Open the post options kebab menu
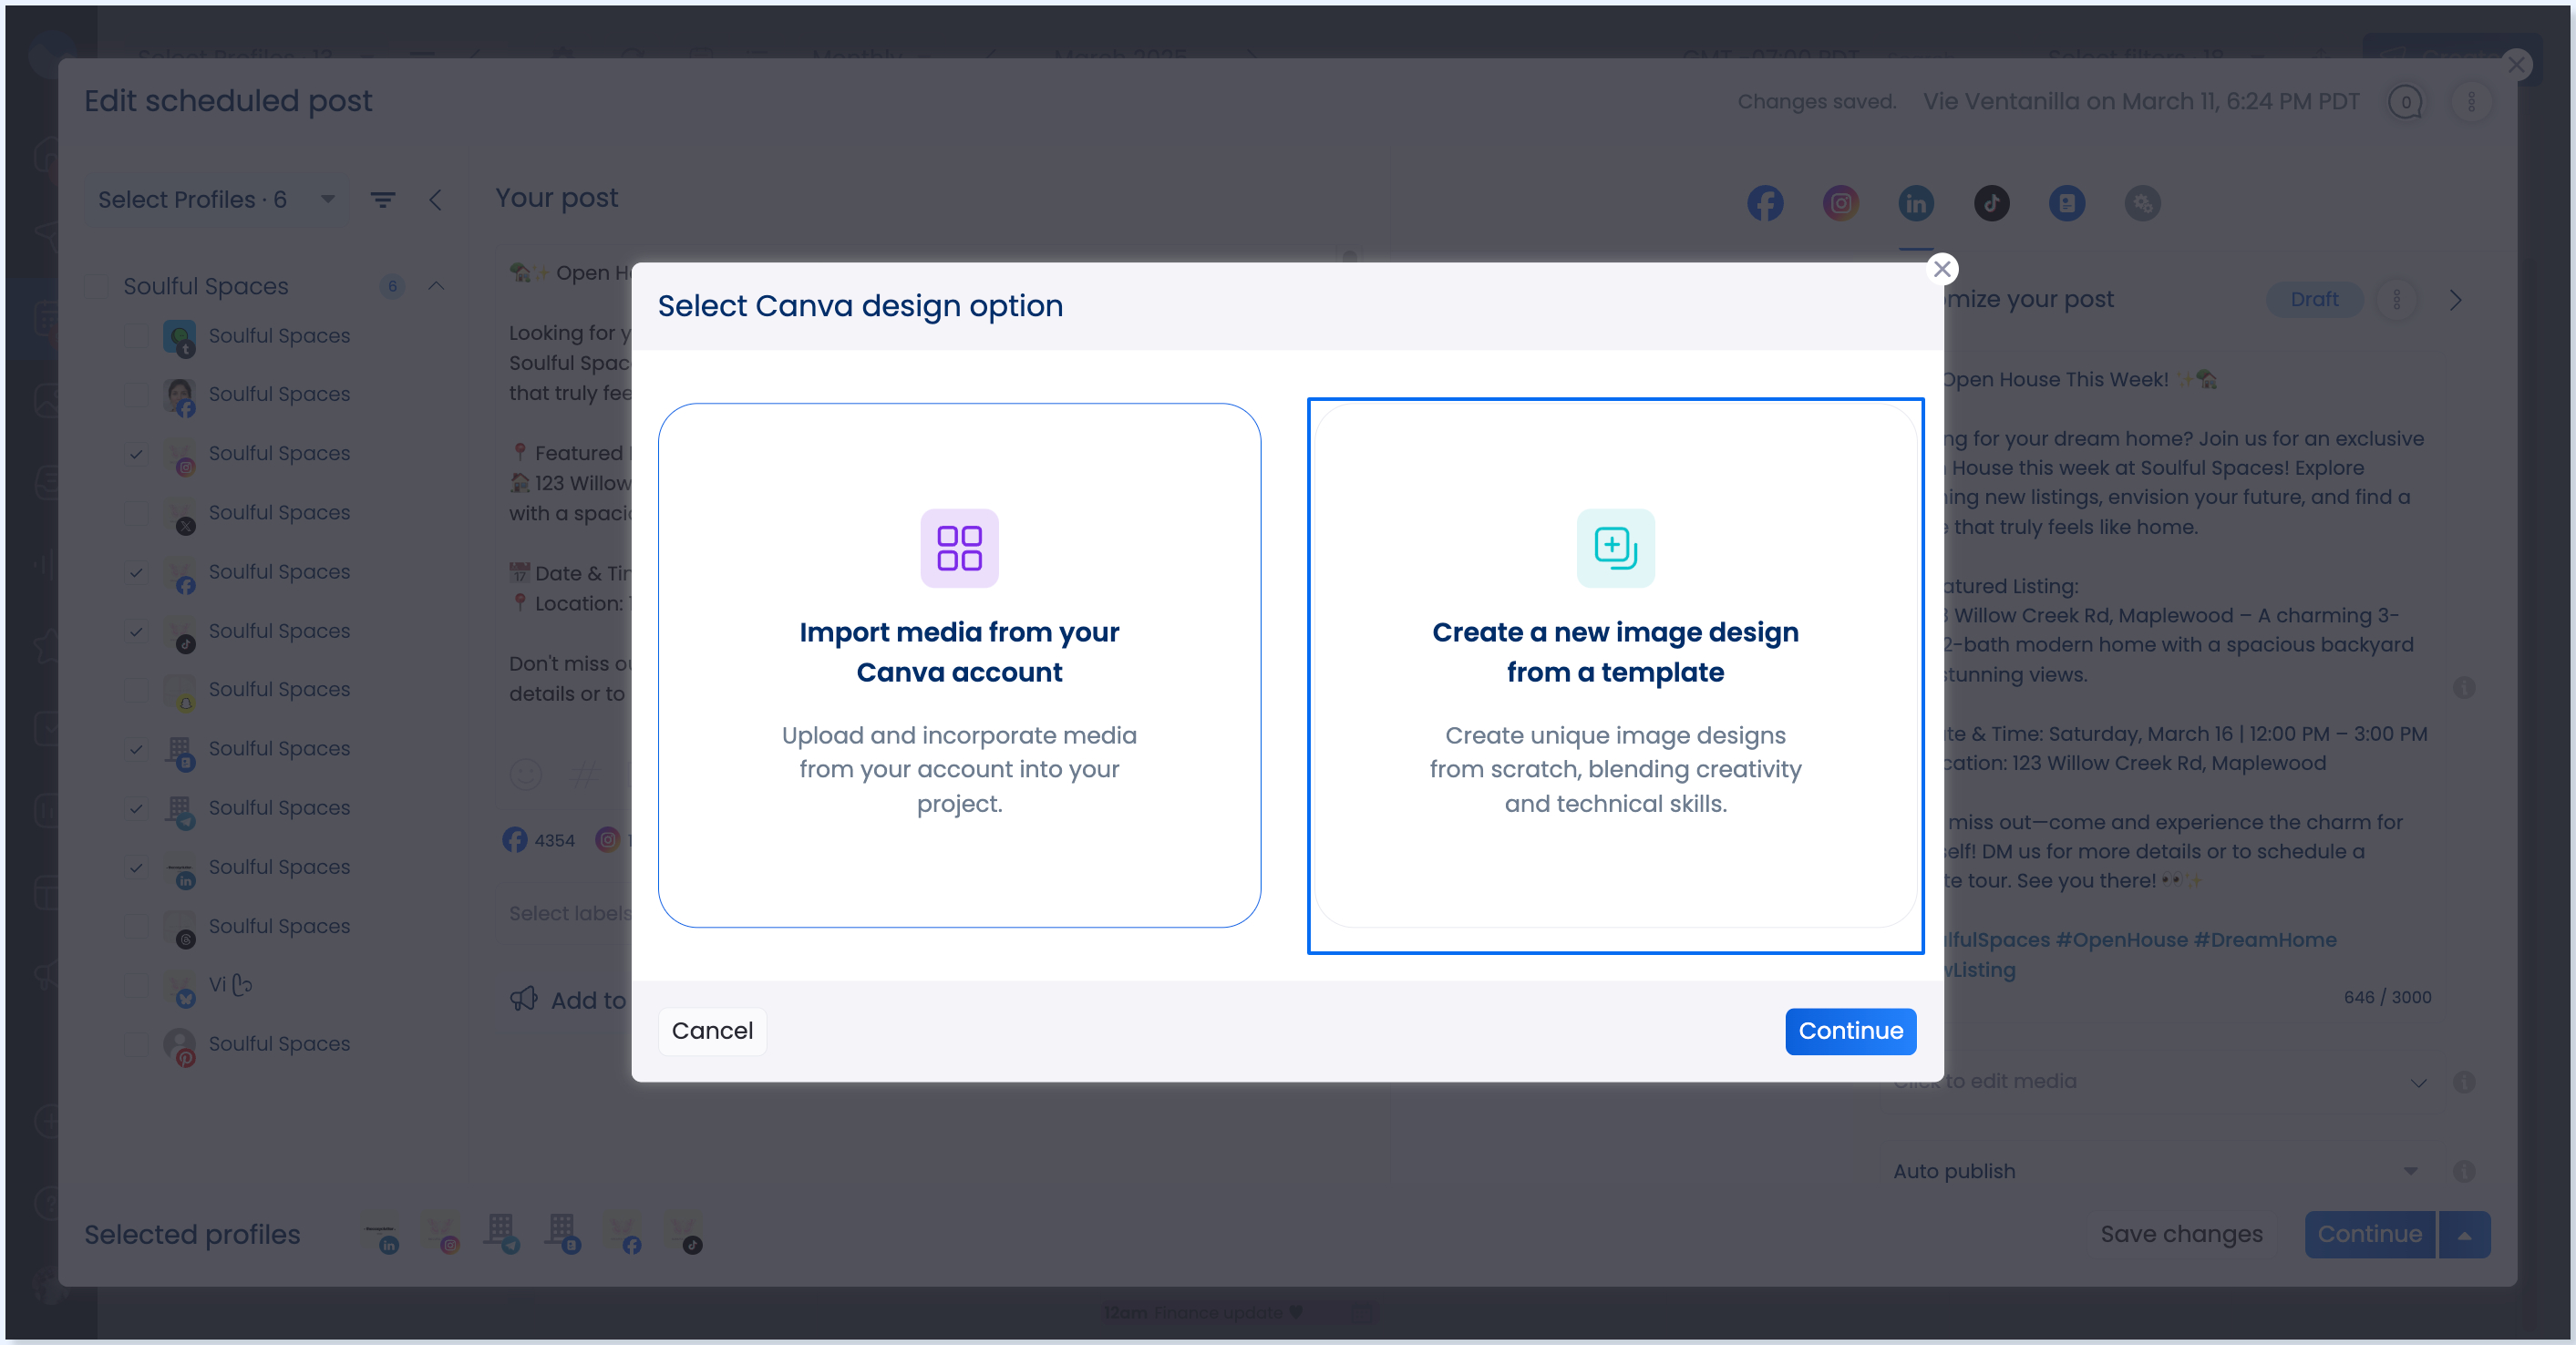This screenshot has width=2576, height=1345. tap(2471, 101)
